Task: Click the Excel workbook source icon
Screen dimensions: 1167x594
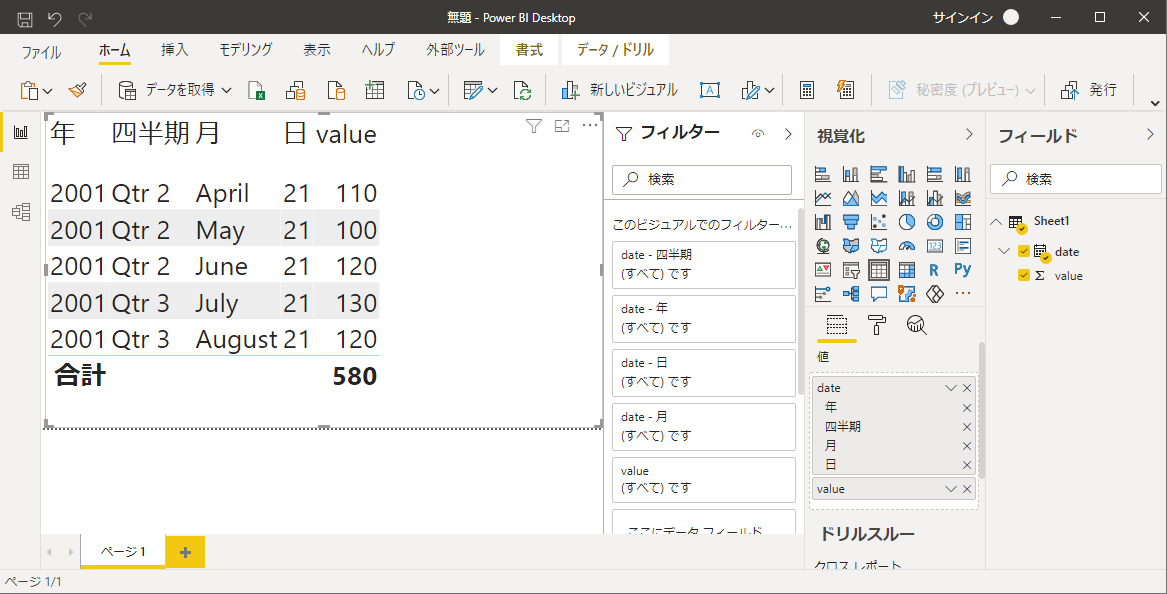Action: click(x=257, y=91)
